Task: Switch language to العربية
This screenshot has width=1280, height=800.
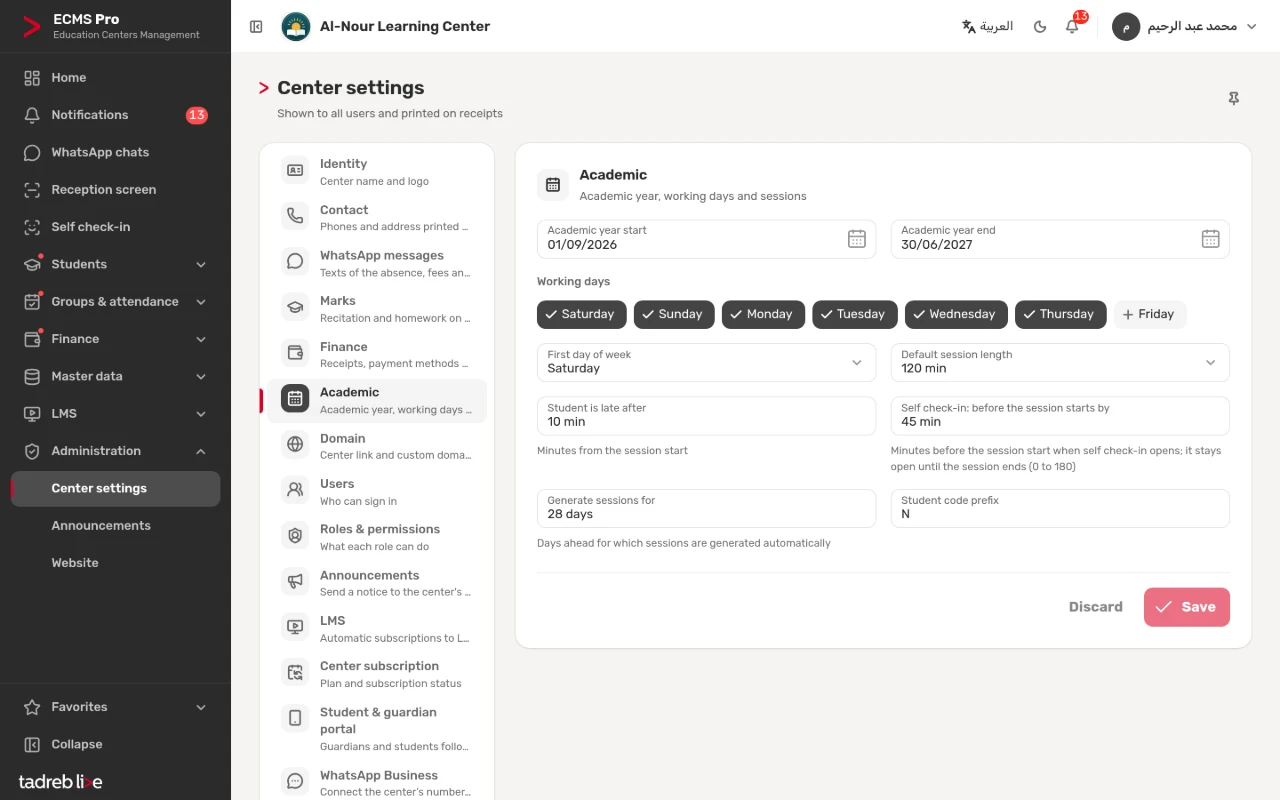Action: tap(988, 27)
